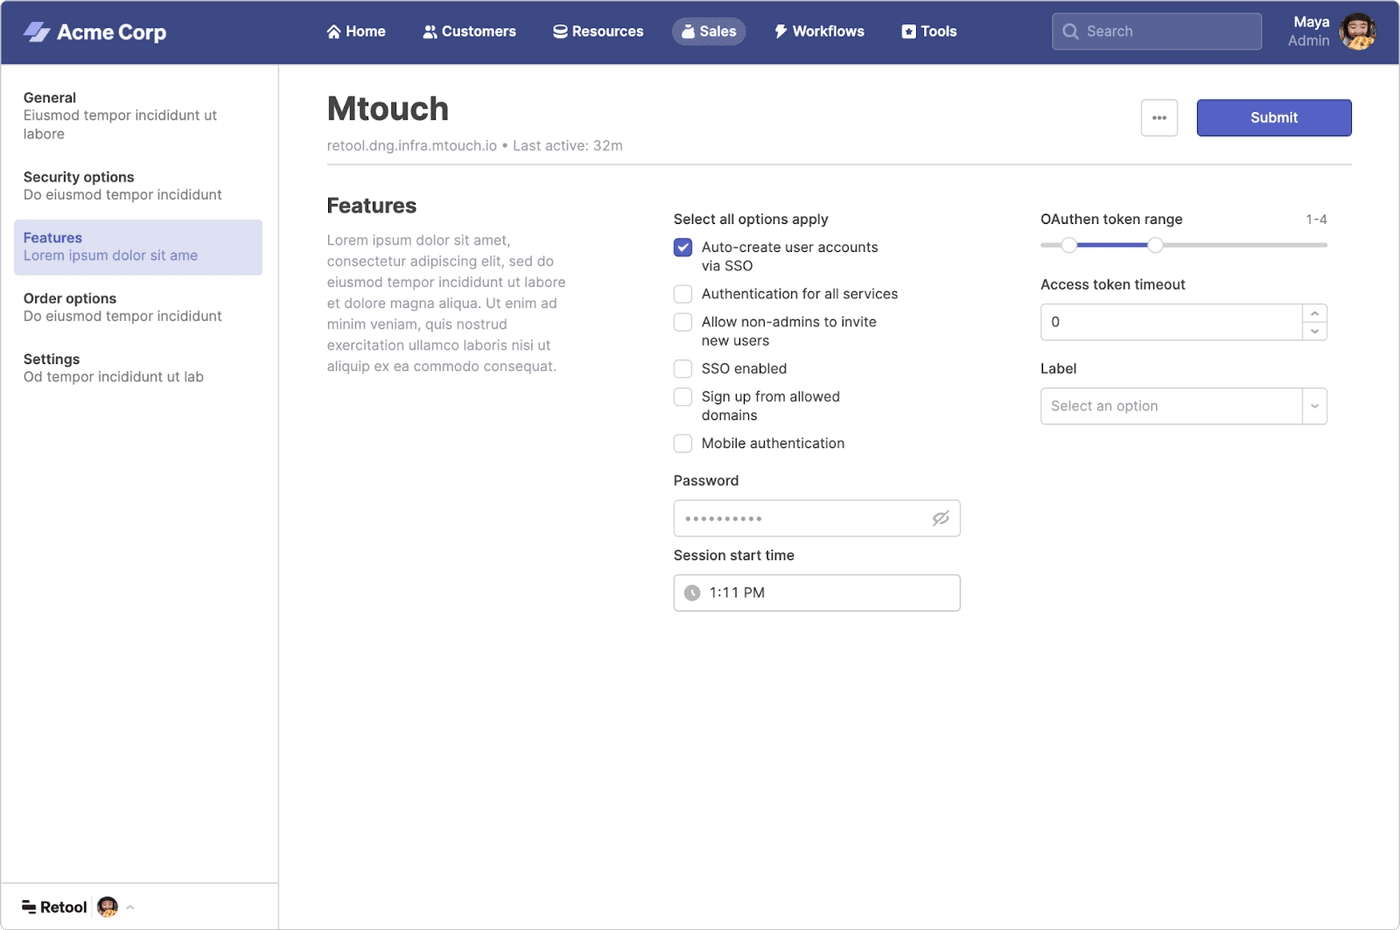Click the Tools icon in navigation bar

[907, 31]
